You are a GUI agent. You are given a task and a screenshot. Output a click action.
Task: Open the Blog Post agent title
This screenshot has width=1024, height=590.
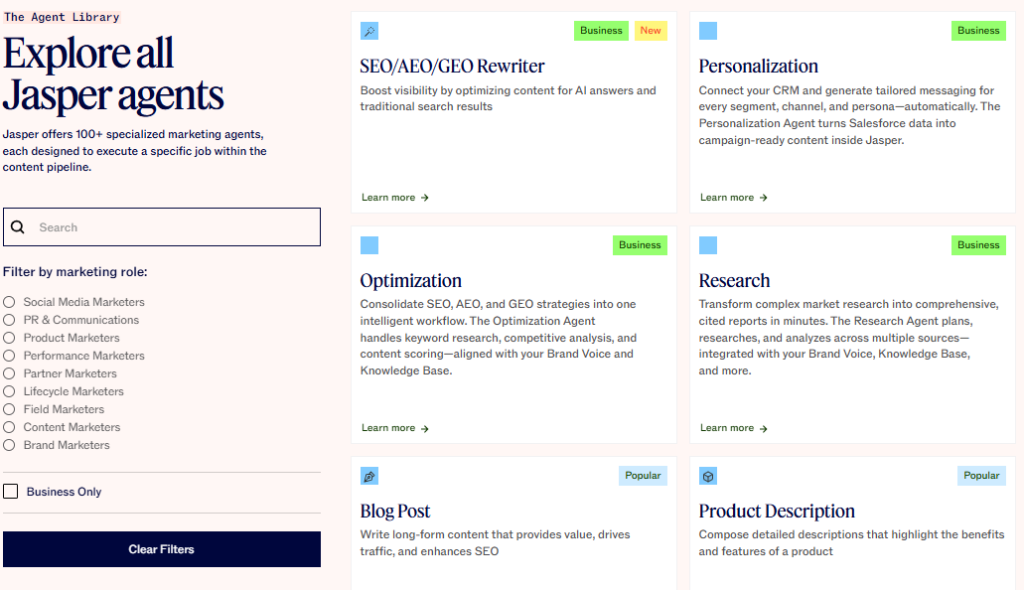[395, 511]
